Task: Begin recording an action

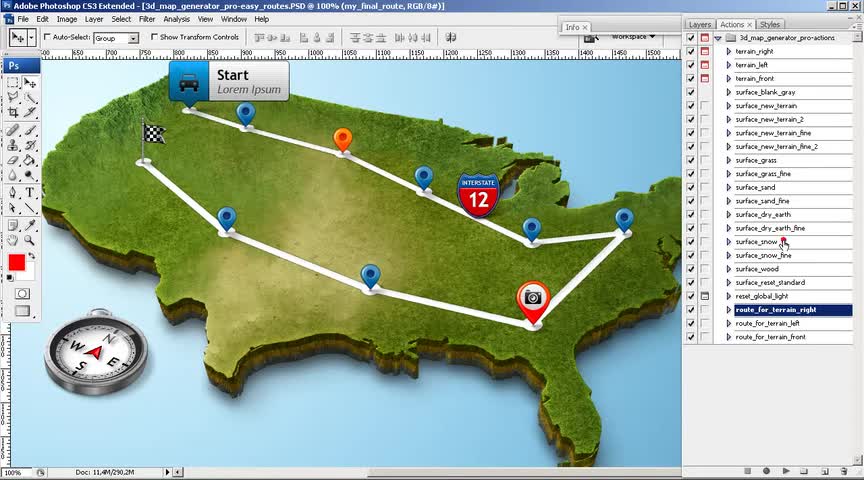Action: (x=766, y=471)
